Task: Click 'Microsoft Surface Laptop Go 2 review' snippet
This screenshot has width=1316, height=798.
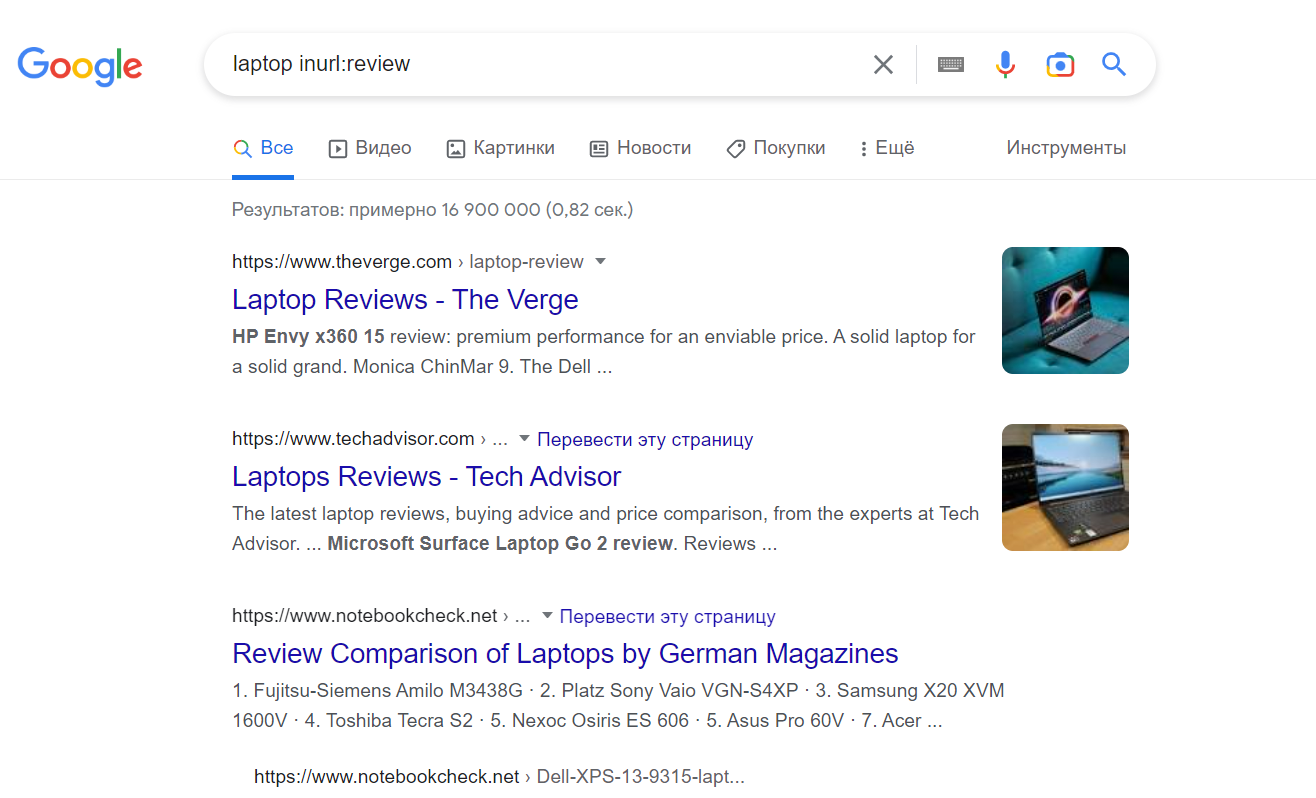Action: (x=500, y=544)
